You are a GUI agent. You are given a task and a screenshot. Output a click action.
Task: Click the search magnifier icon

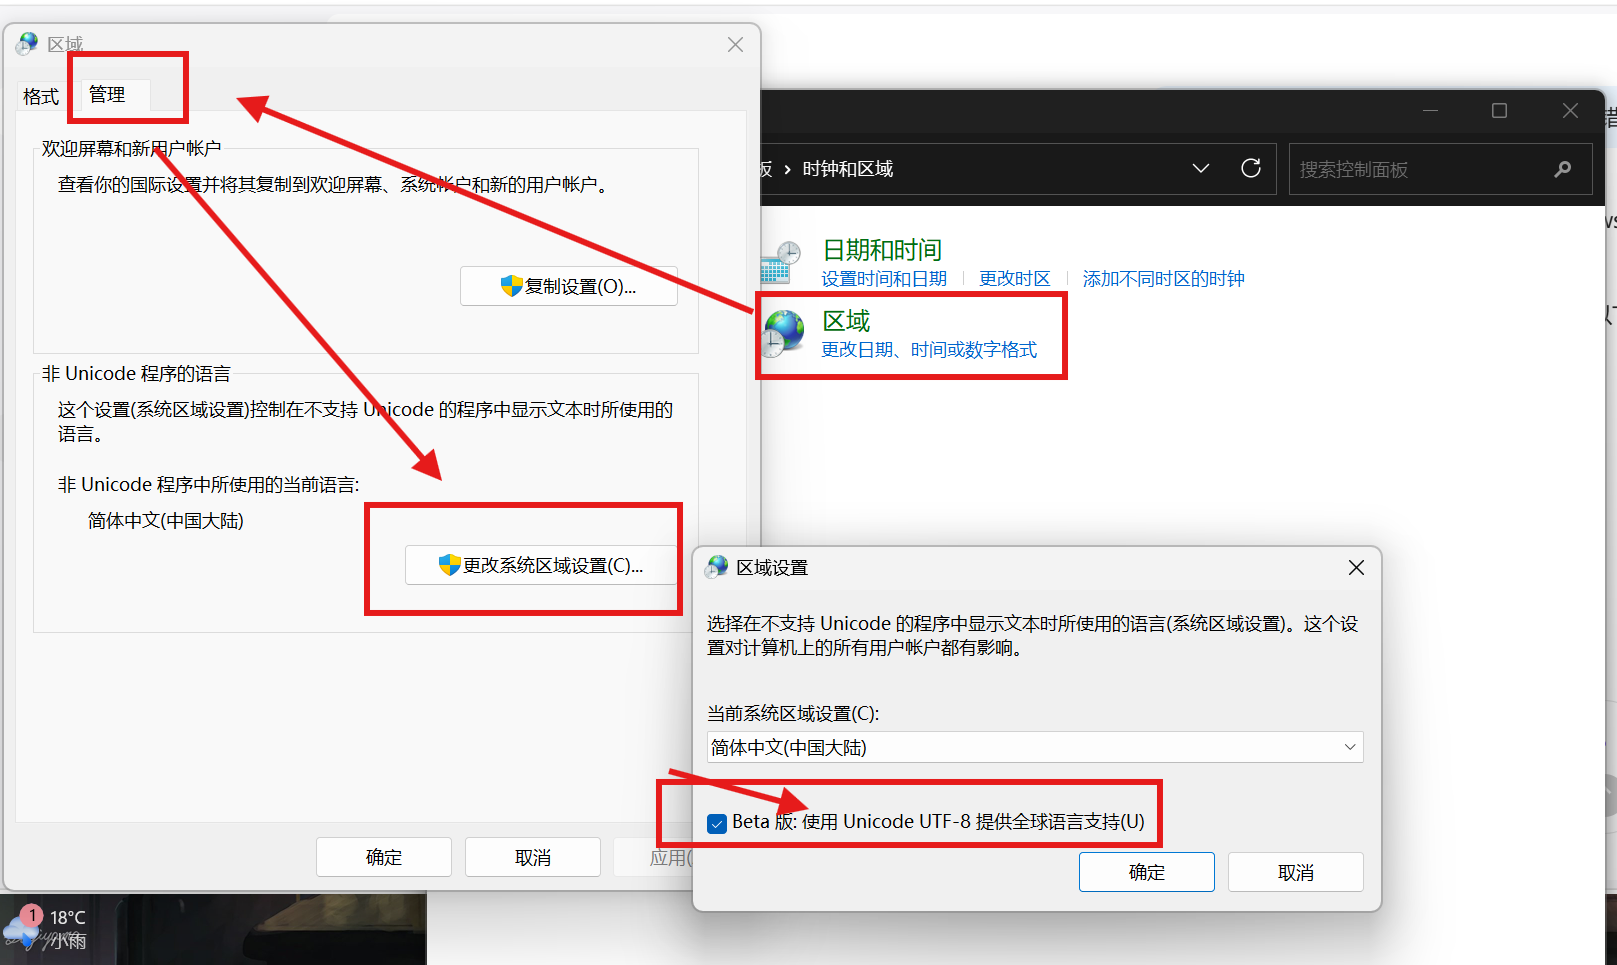(1563, 169)
